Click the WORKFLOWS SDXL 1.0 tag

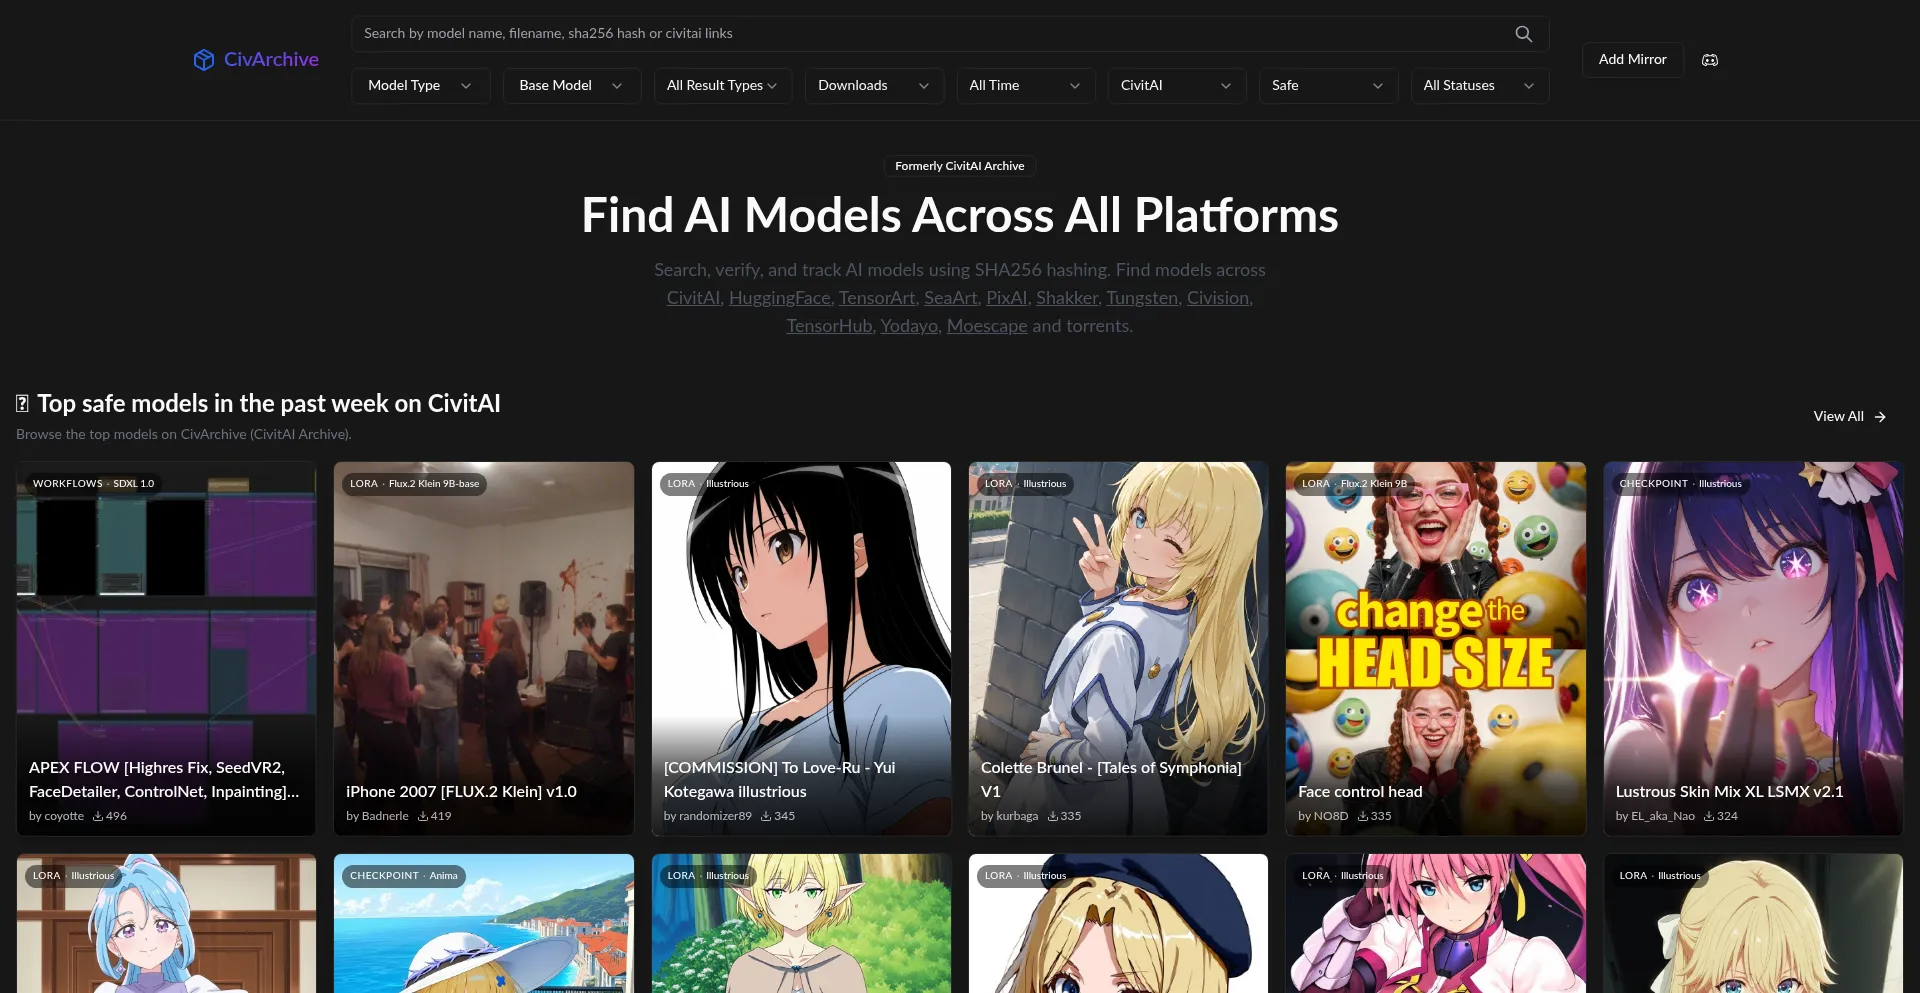pos(93,484)
